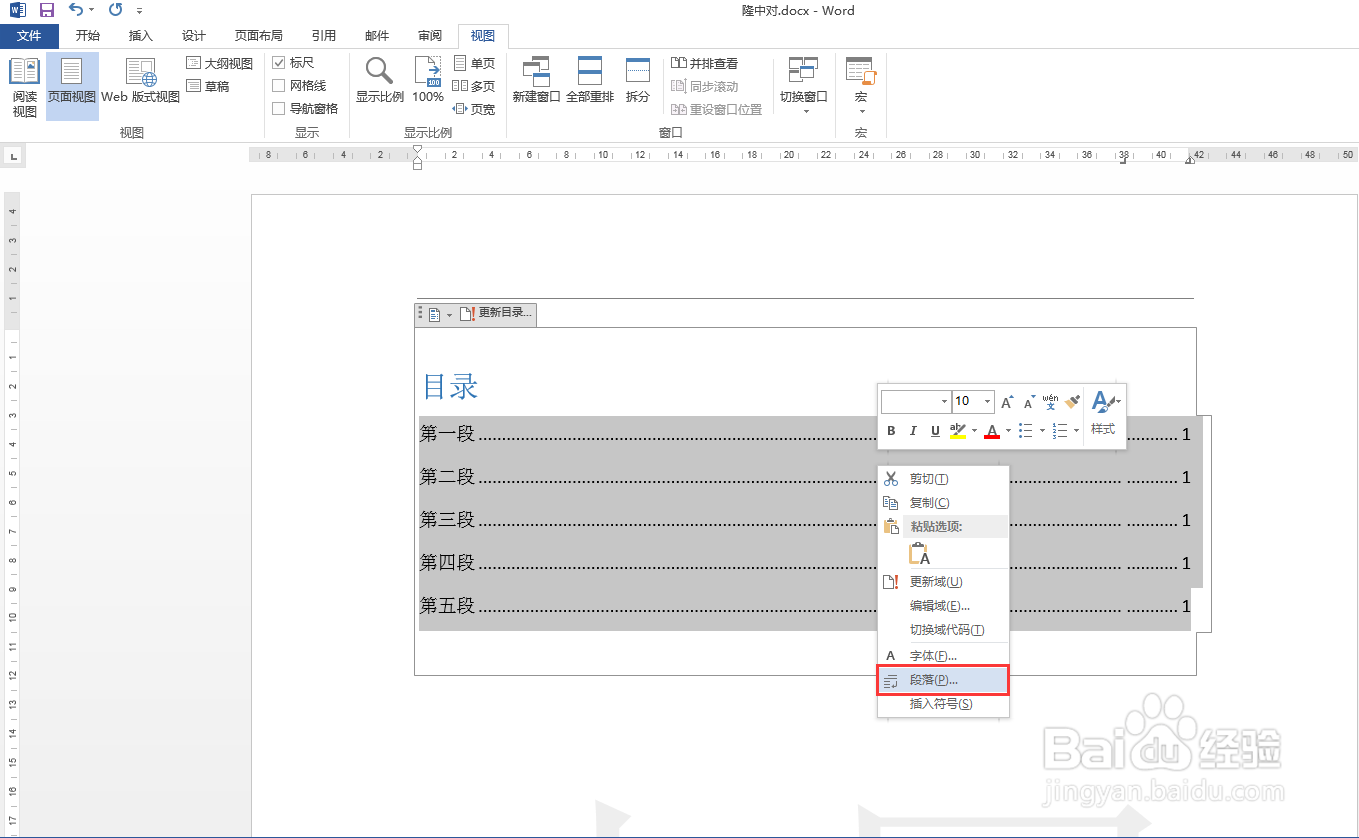This screenshot has height=838, width=1359.
Task: Click Italic in the mini toolbar
Action: (913, 431)
